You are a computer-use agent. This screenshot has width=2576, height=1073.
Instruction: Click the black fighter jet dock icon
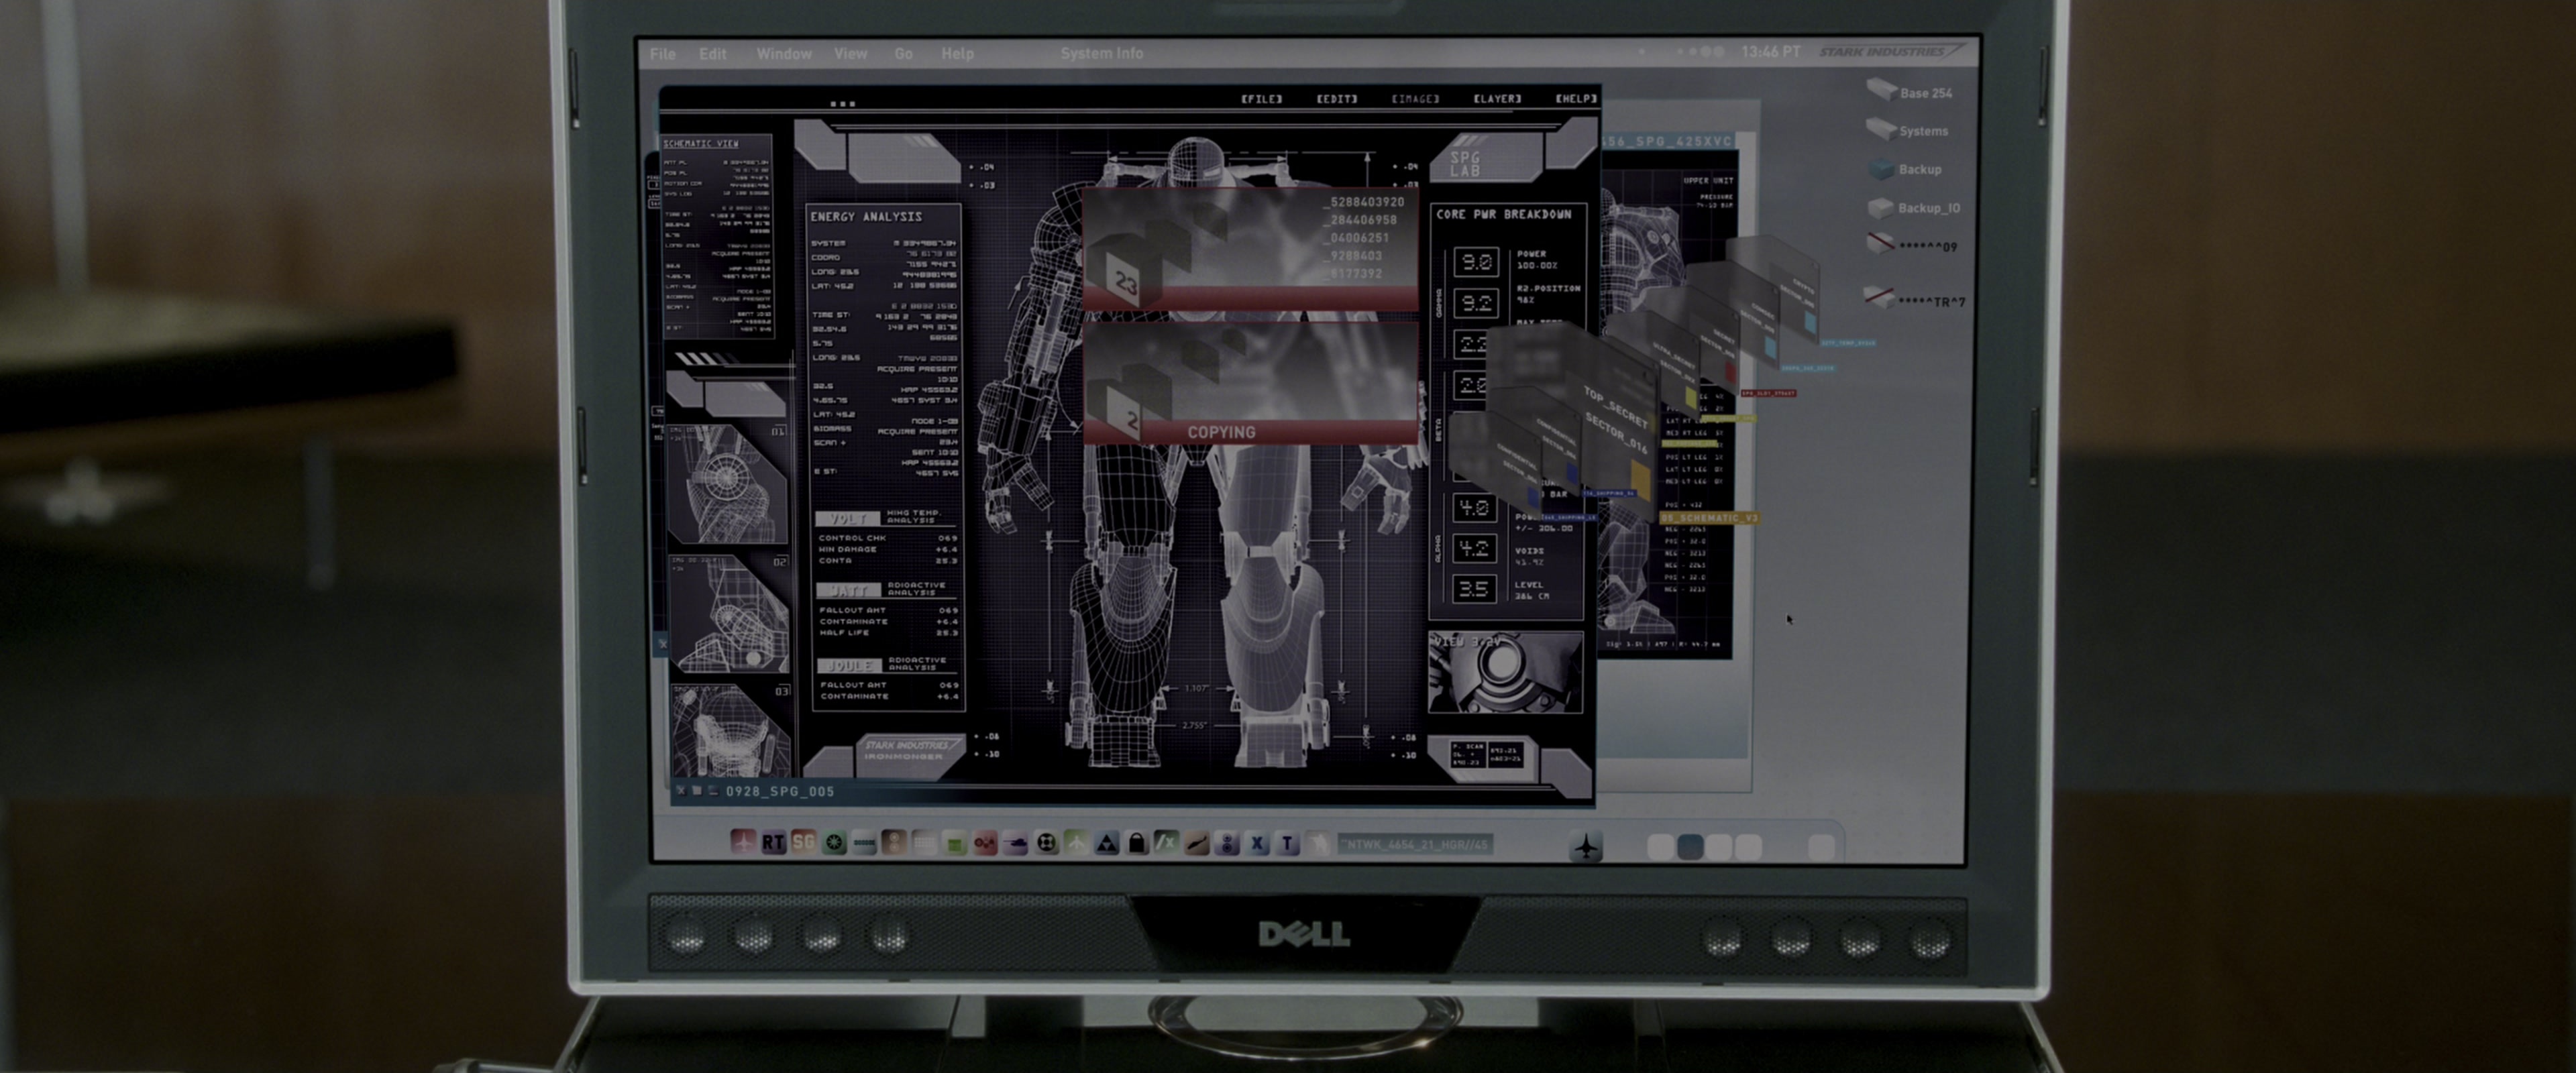tap(1586, 846)
